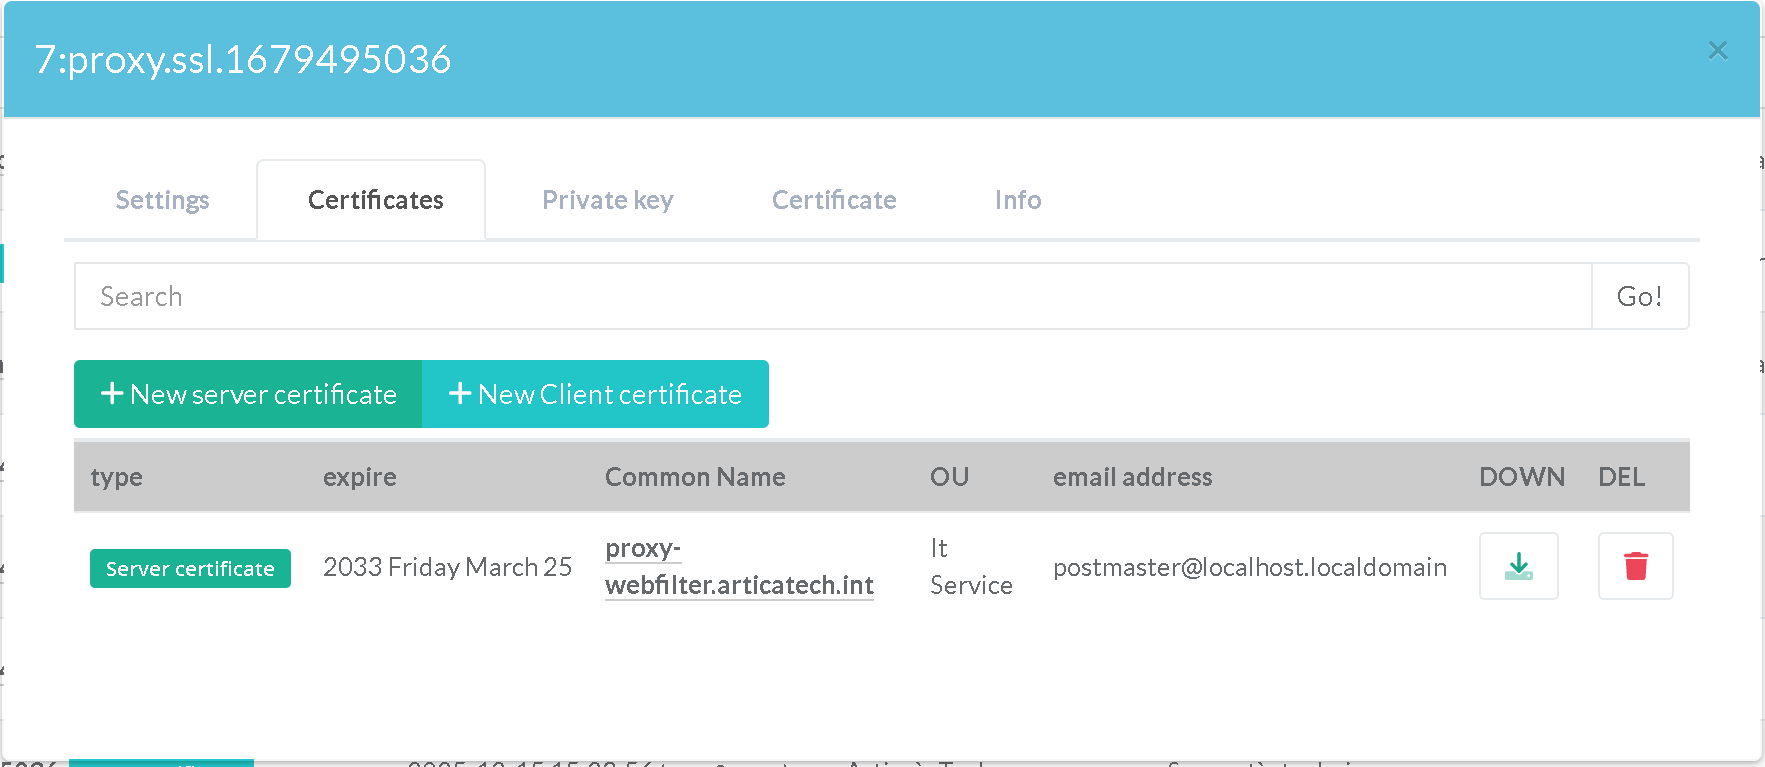Add a New Client certificate

coord(595,394)
